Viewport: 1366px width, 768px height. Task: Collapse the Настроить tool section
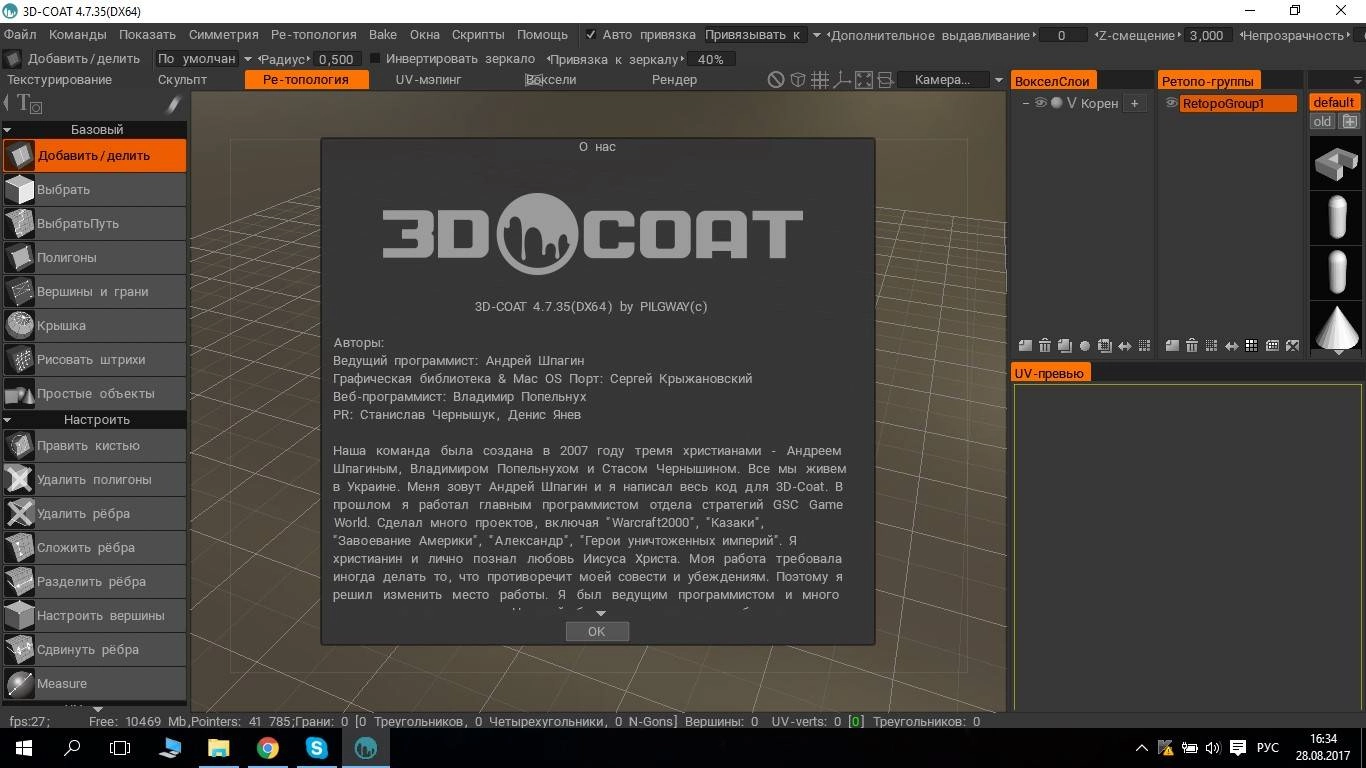click(8, 420)
